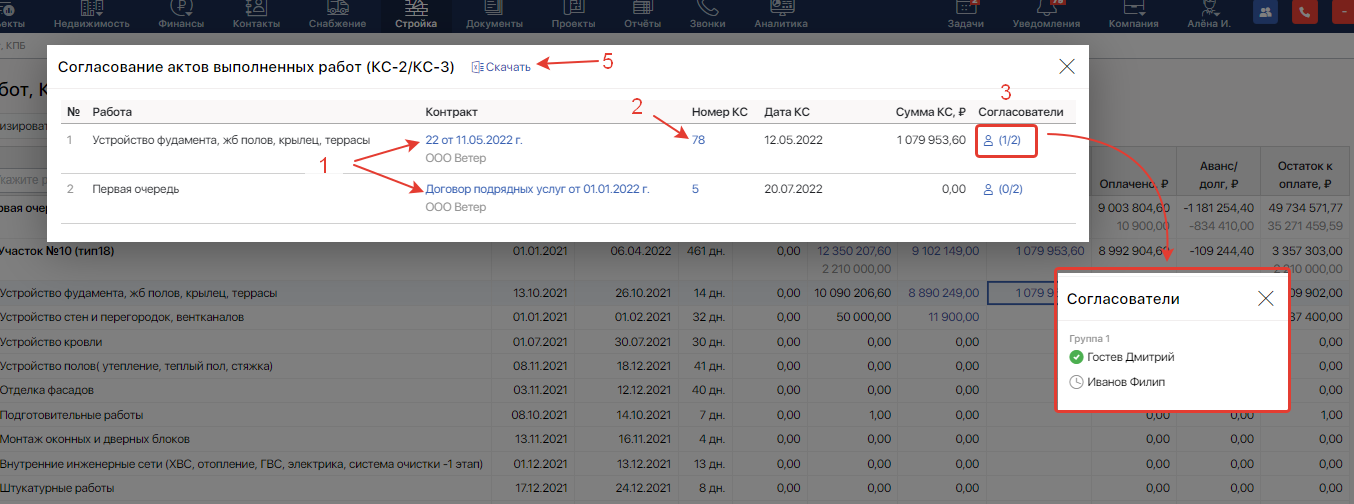Open KS number 78
This screenshot has height=504, width=1354.
[698, 140]
